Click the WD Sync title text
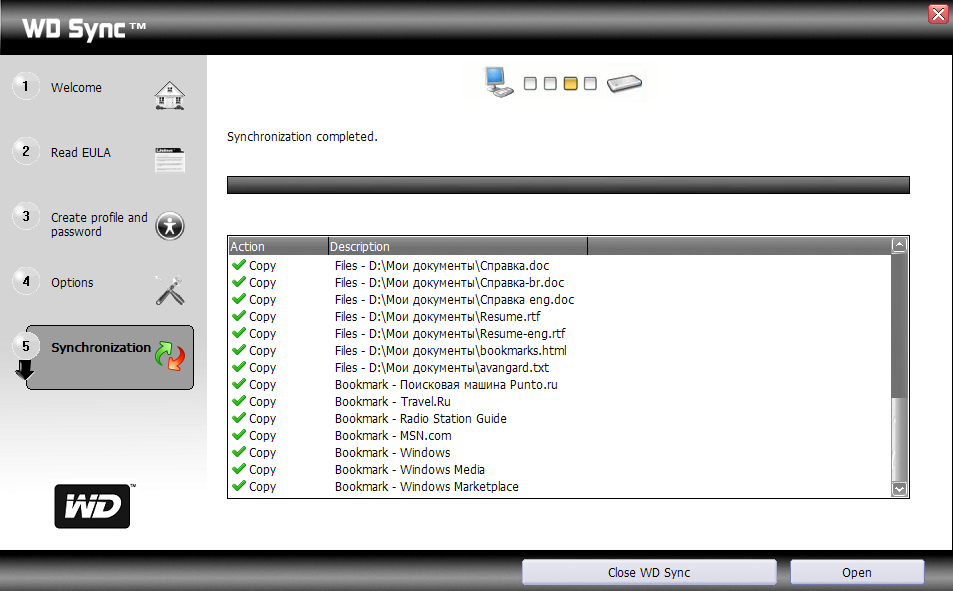 pos(84,29)
